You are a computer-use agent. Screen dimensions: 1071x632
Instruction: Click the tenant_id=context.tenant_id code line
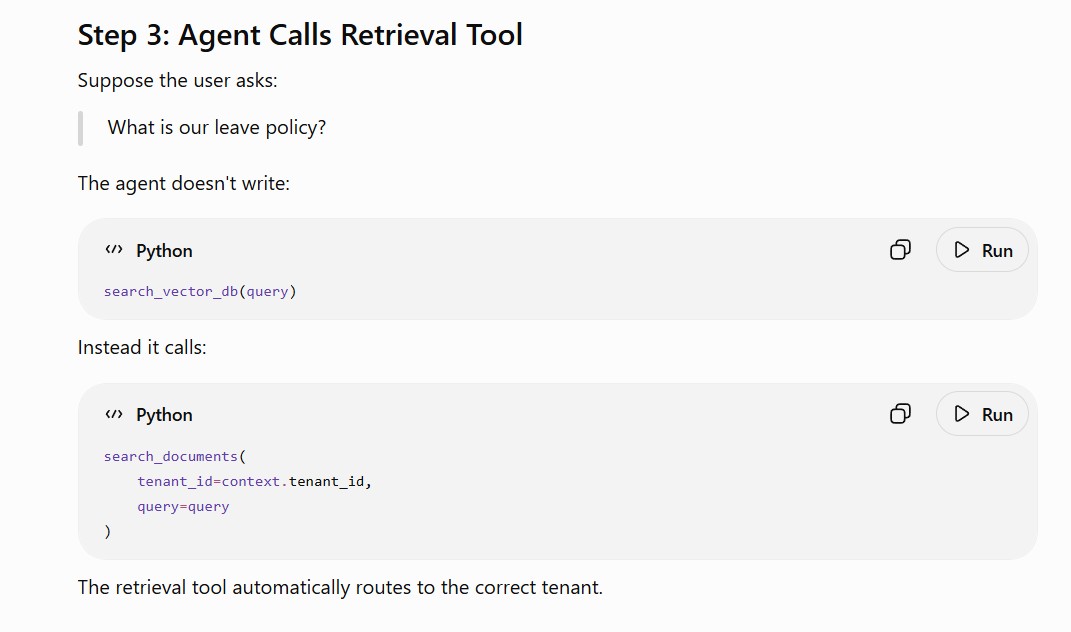tap(254, 482)
